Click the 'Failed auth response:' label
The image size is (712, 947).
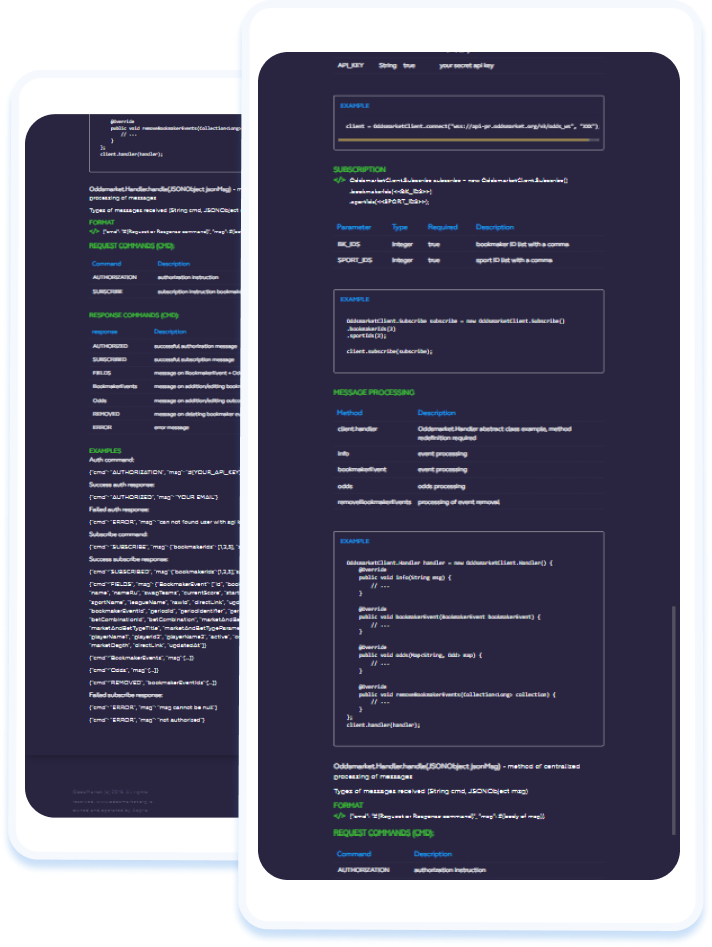coord(119,509)
